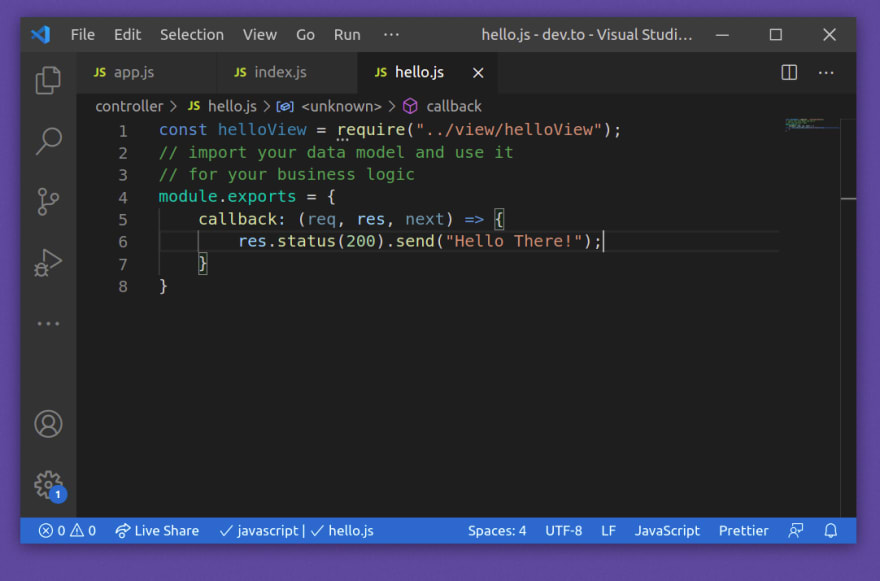Click the callback breadcrumb
Image resolution: width=880 pixels, height=581 pixels.
tap(443, 106)
